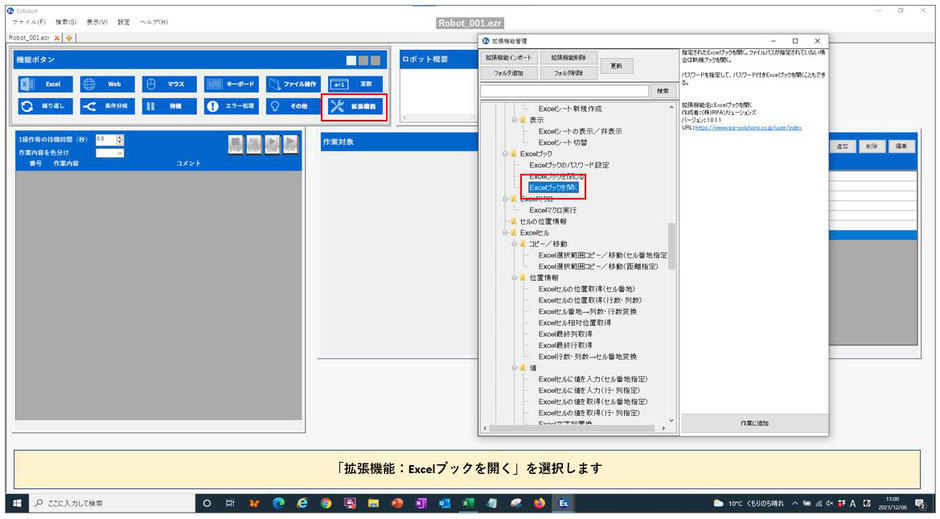The image size is (940, 519).
Task: Select Excelシート切替 tree item
Action: [562, 143]
